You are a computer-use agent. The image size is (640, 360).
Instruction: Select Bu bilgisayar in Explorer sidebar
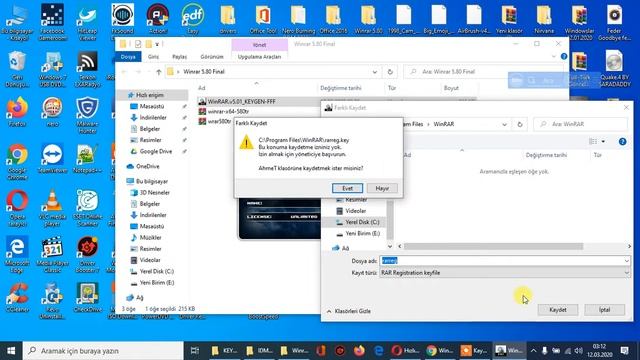[147, 181]
